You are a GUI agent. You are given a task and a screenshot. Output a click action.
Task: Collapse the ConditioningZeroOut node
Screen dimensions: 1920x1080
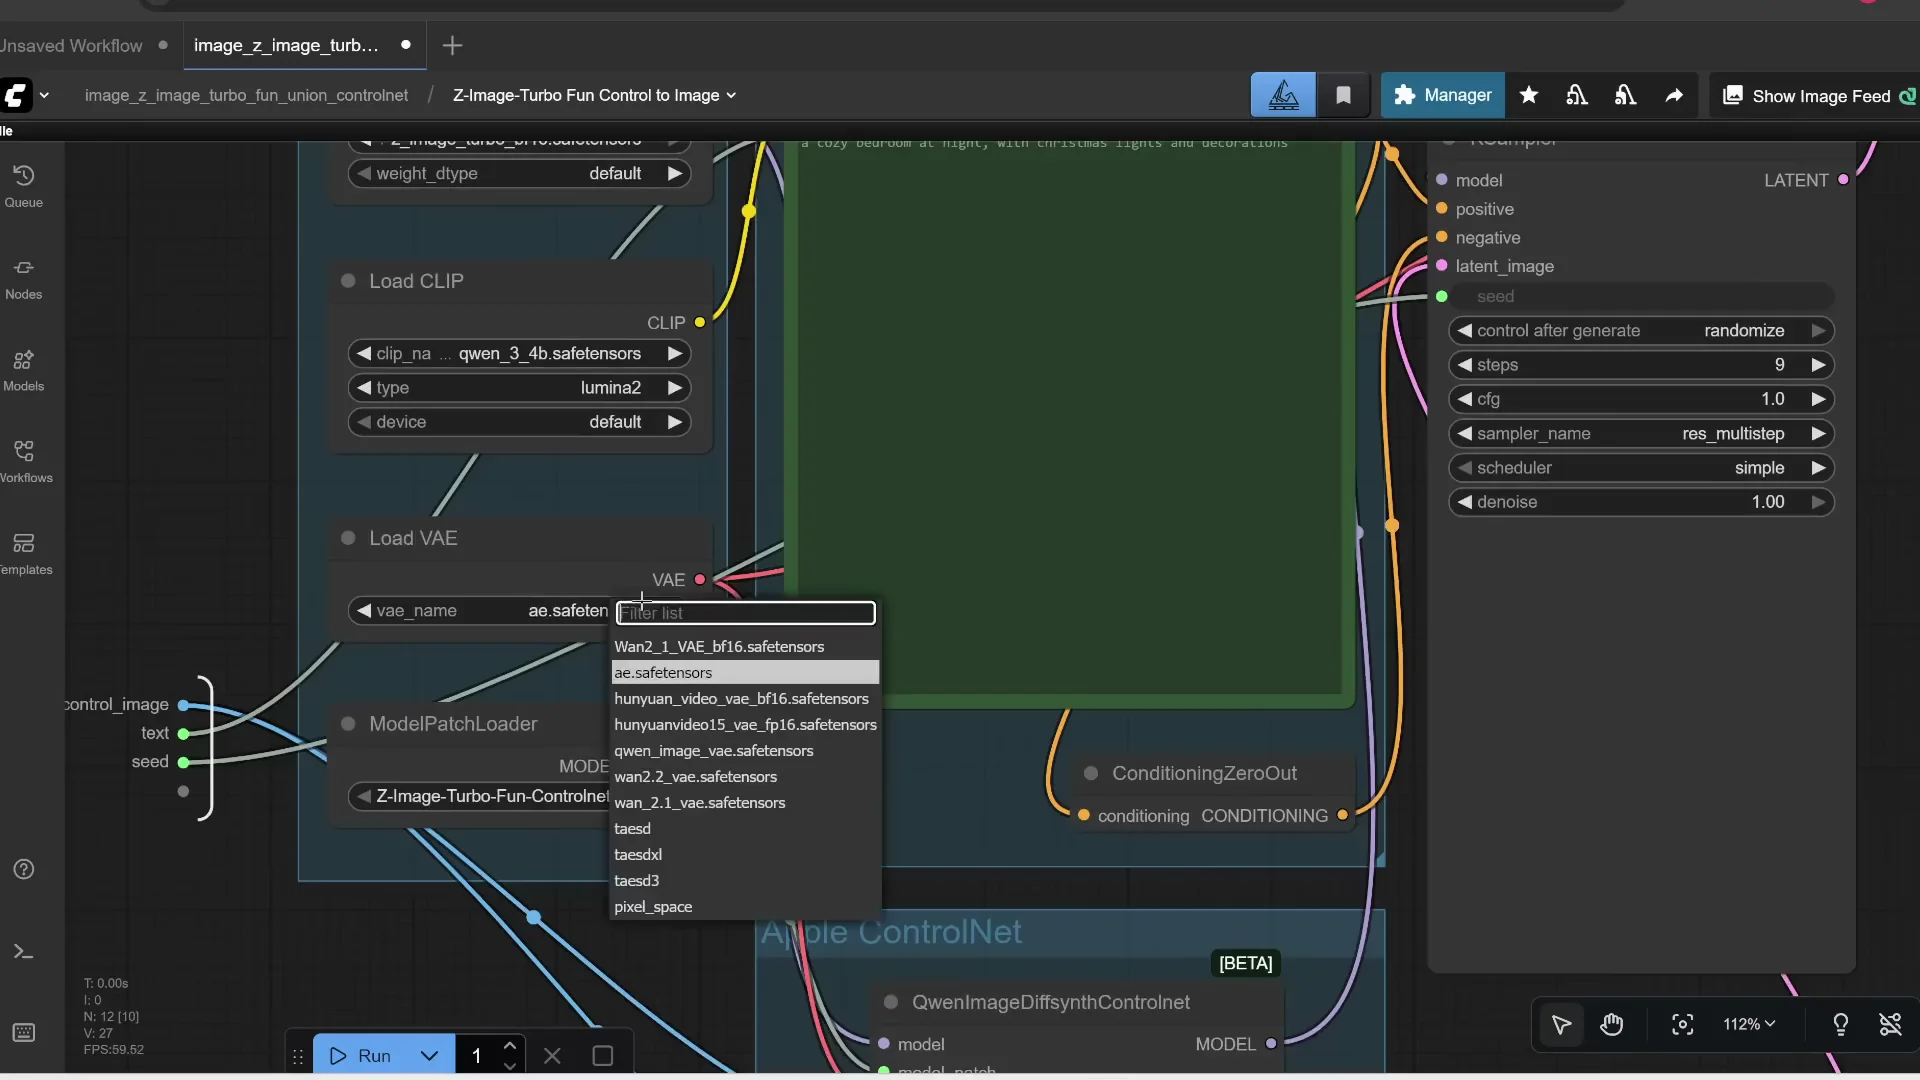[x=1092, y=773]
